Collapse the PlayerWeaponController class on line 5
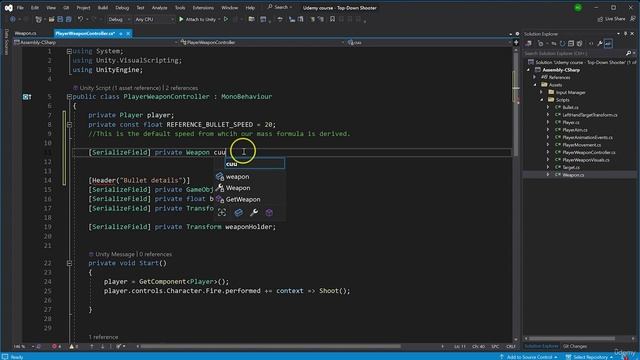 coord(69,97)
